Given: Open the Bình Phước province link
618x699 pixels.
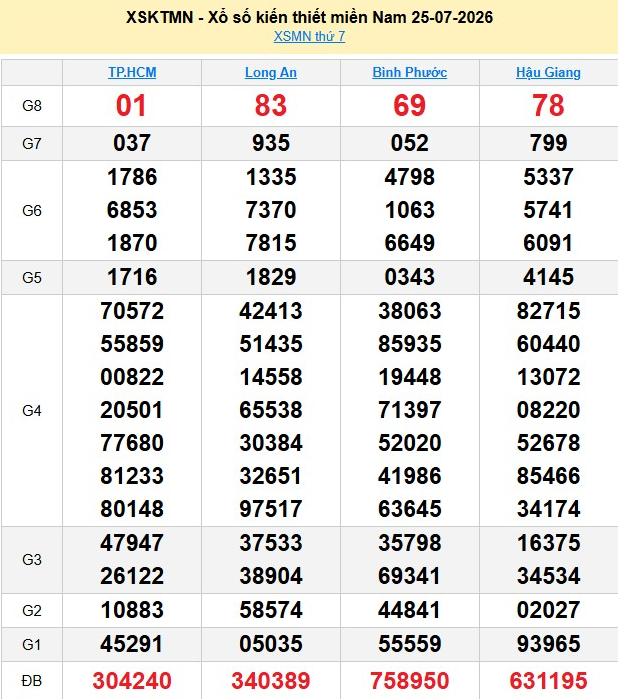Looking at the screenshot, I should 409,72.
